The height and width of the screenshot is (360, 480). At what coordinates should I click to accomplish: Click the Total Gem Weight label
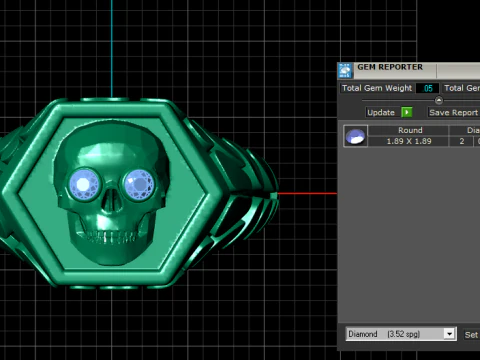377,88
